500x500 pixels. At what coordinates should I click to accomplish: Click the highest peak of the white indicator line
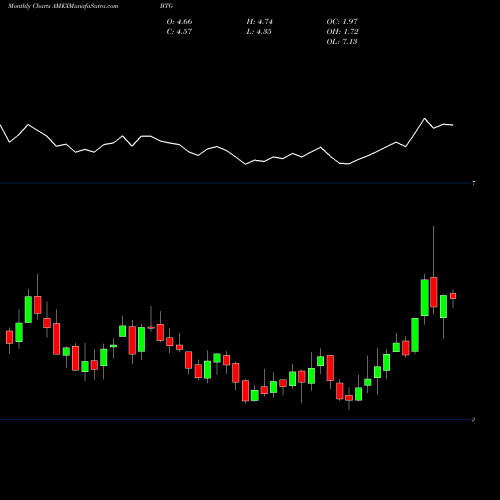click(424, 118)
